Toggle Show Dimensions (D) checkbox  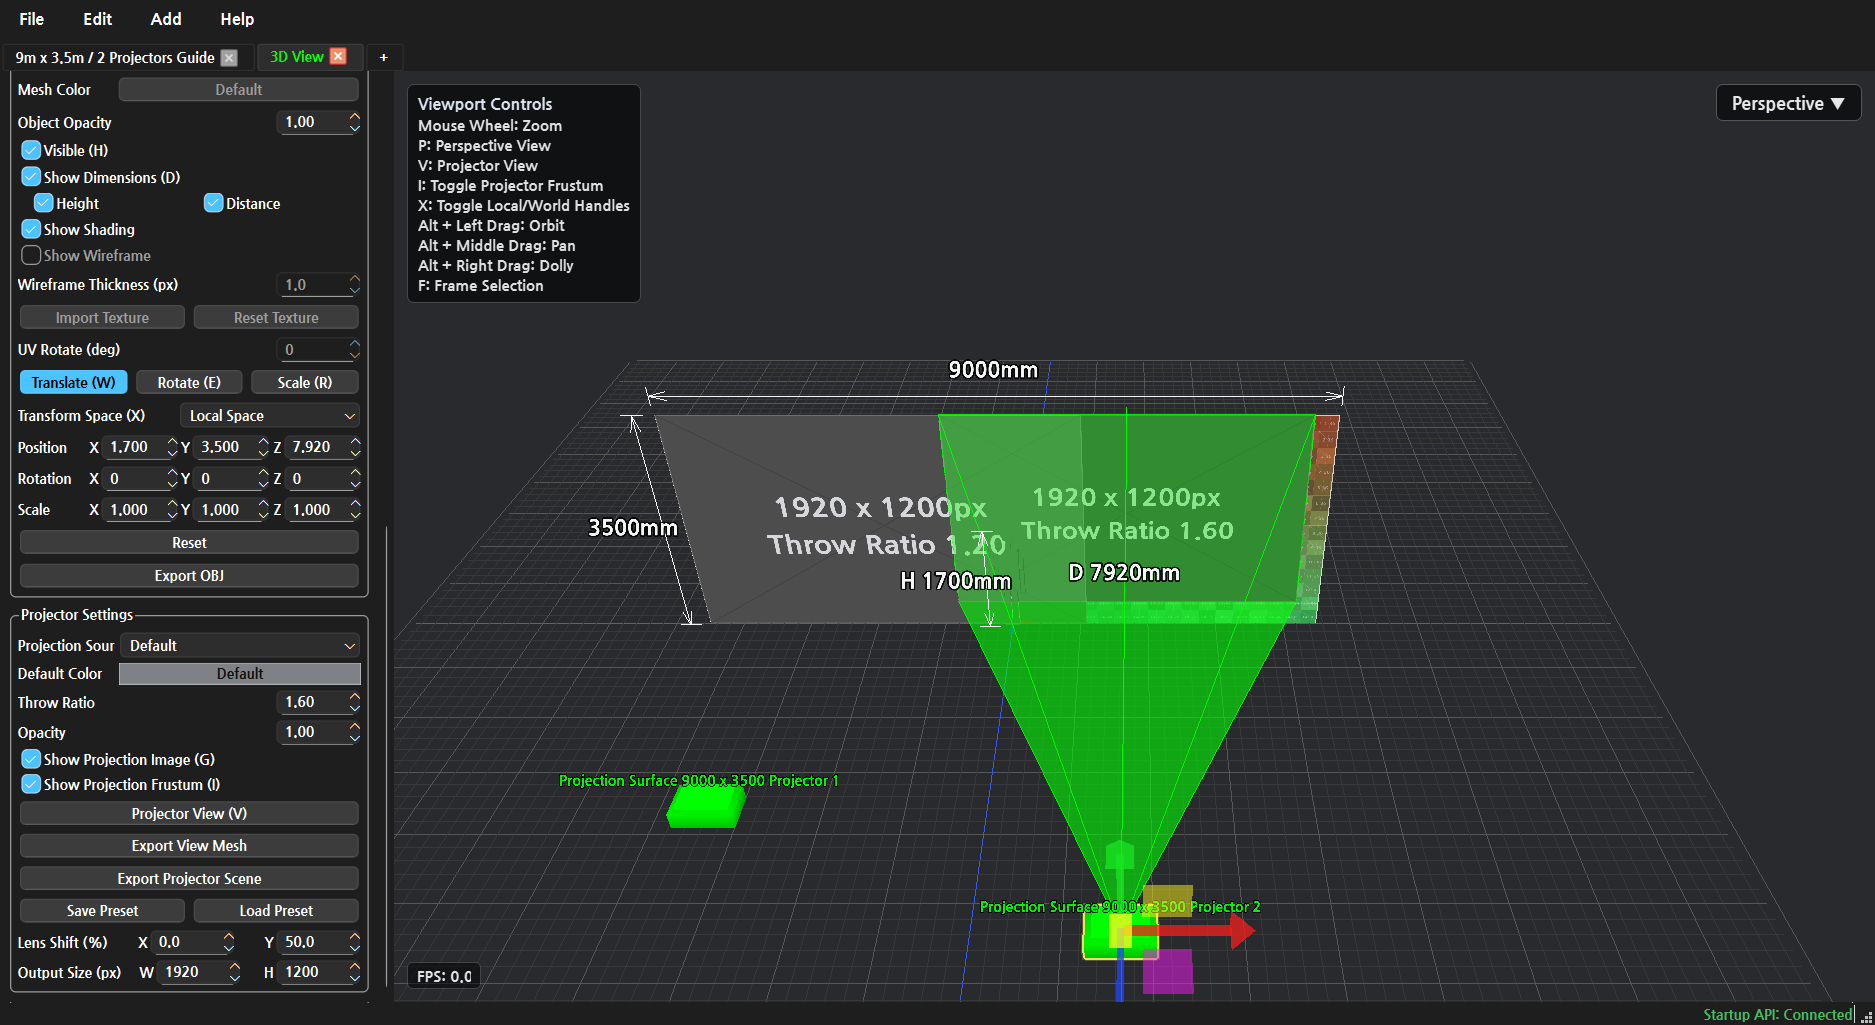31,177
